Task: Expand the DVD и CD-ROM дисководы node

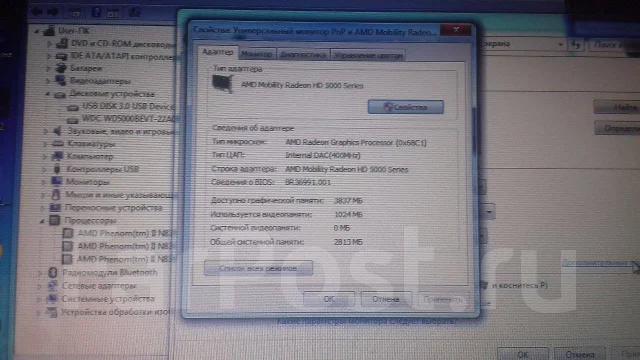Action: click(x=49, y=43)
